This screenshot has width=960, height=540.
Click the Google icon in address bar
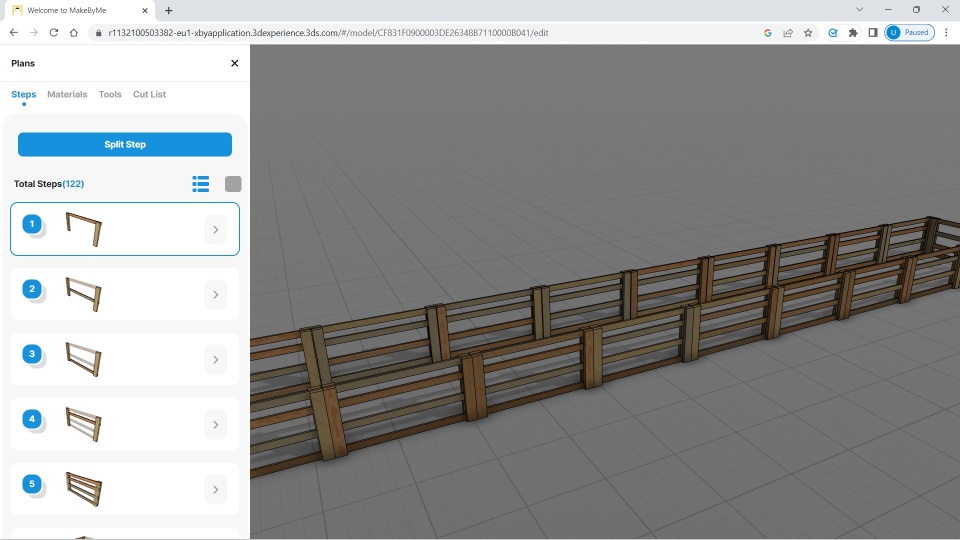768,32
